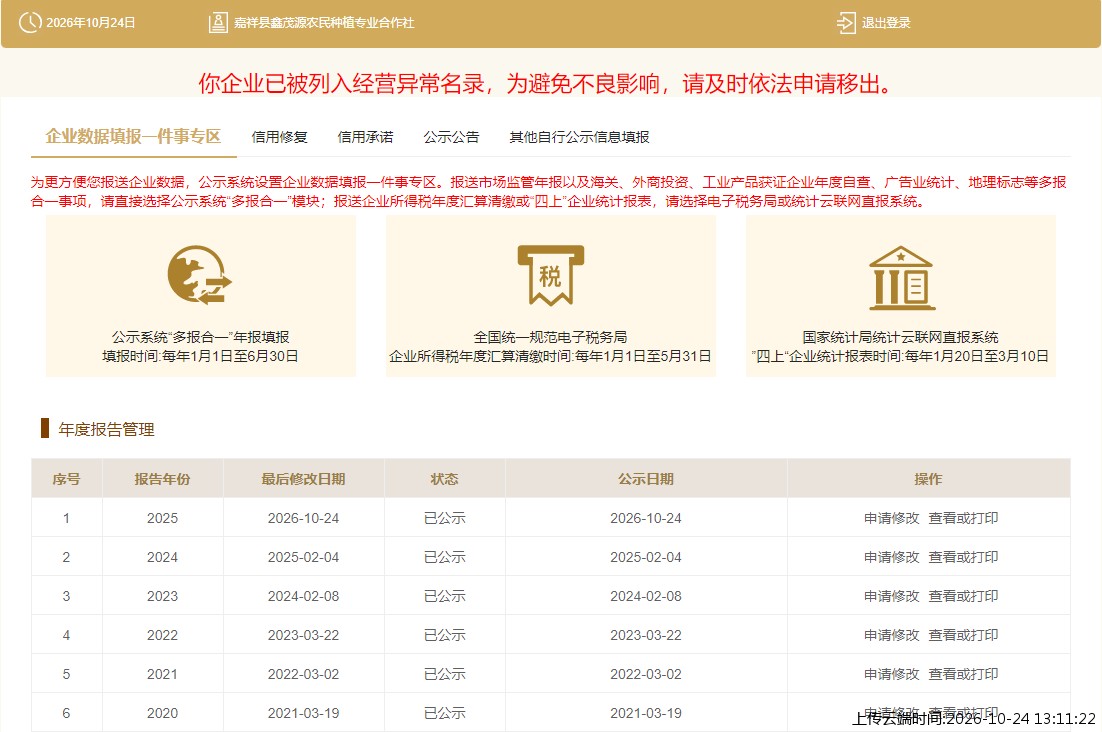Click the enterprise profile icon
1102x732 pixels.
(218, 22)
